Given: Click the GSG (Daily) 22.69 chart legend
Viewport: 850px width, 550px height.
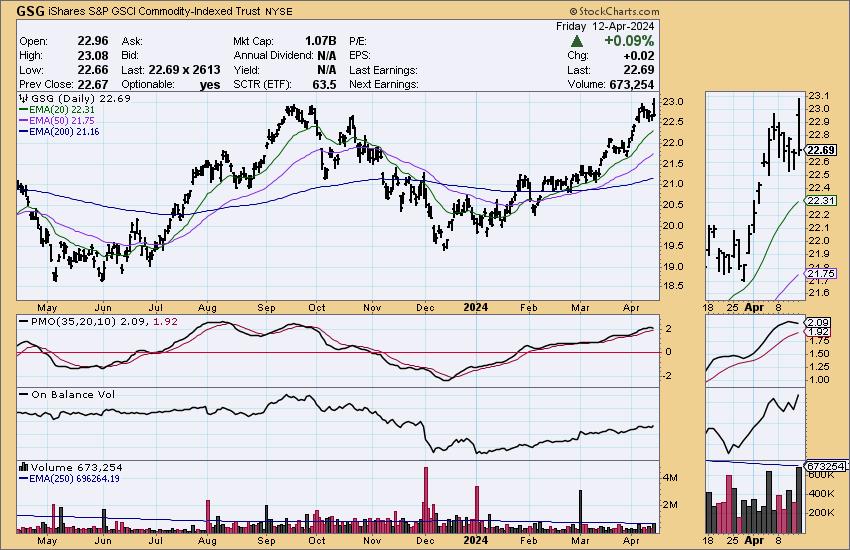Looking at the screenshot, I should pyautogui.click(x=75, y=99).
